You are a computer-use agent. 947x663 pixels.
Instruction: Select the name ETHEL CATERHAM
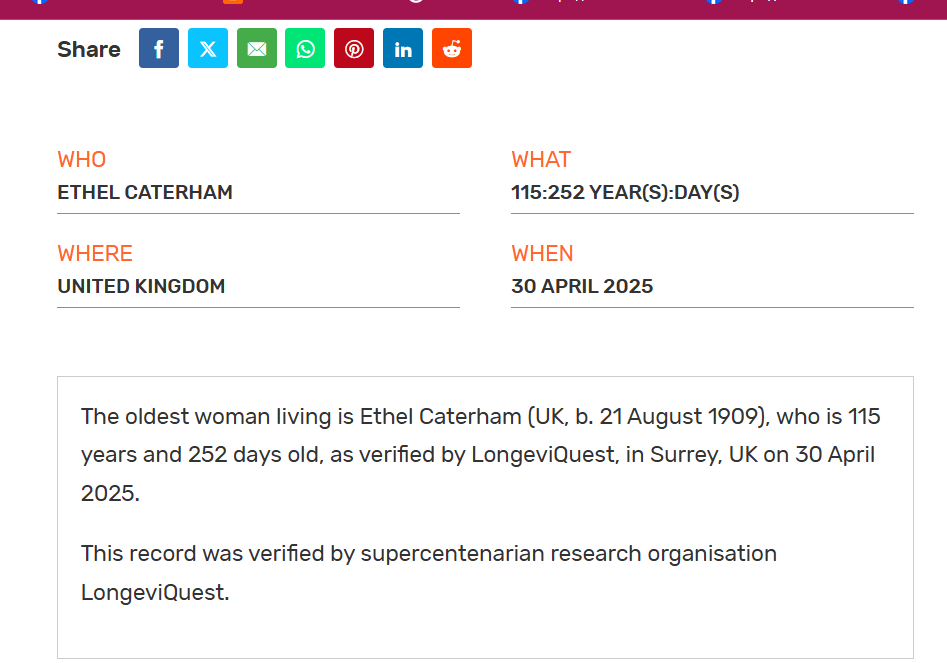point(145,192)
